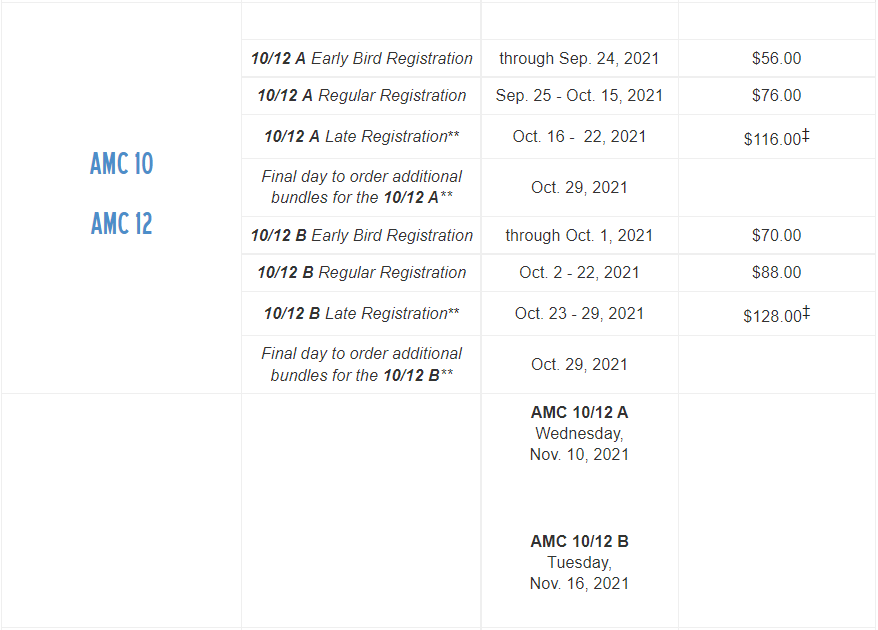Select 10/12 A Regular Registration text
Screen dimensions: 878x630
click(x=362, y=96)
